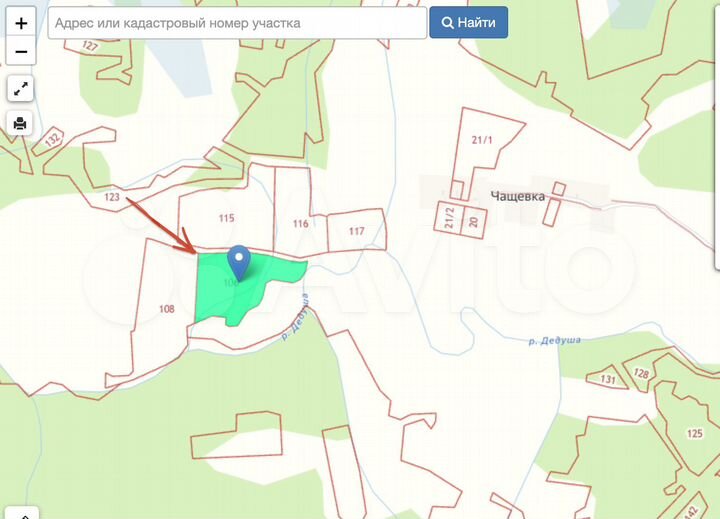
Task: Click parcel labeled 123
Action: coord(112,198)
